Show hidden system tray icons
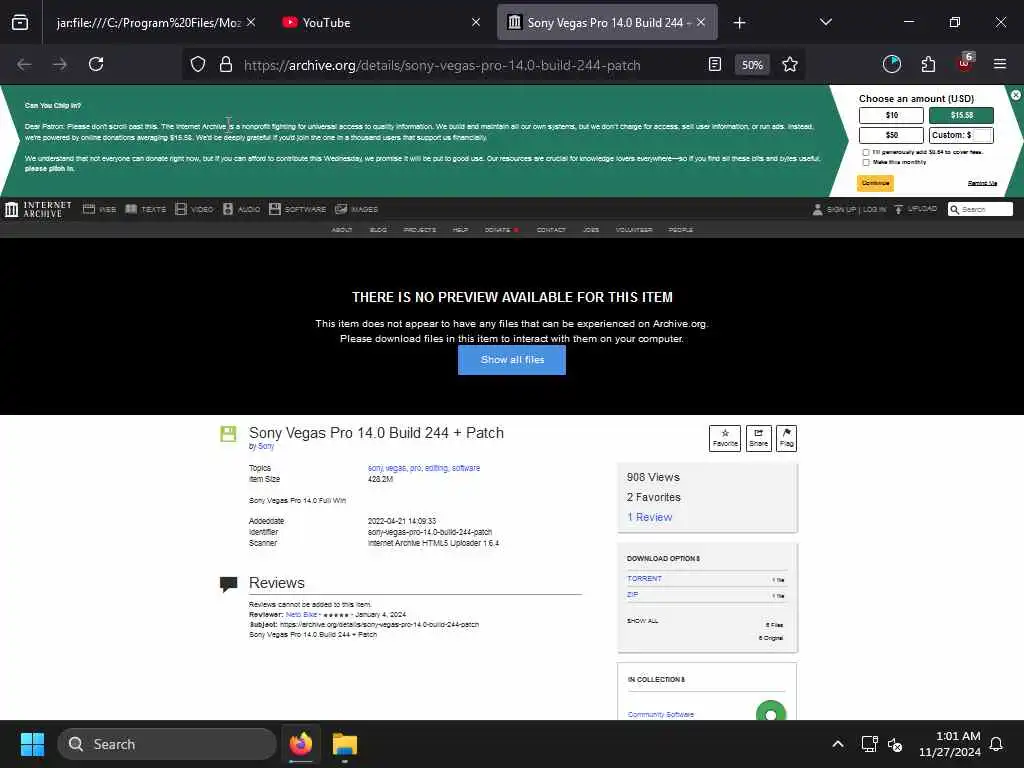1024x768 pixels. pyautogui.click(x=838, y=744)
